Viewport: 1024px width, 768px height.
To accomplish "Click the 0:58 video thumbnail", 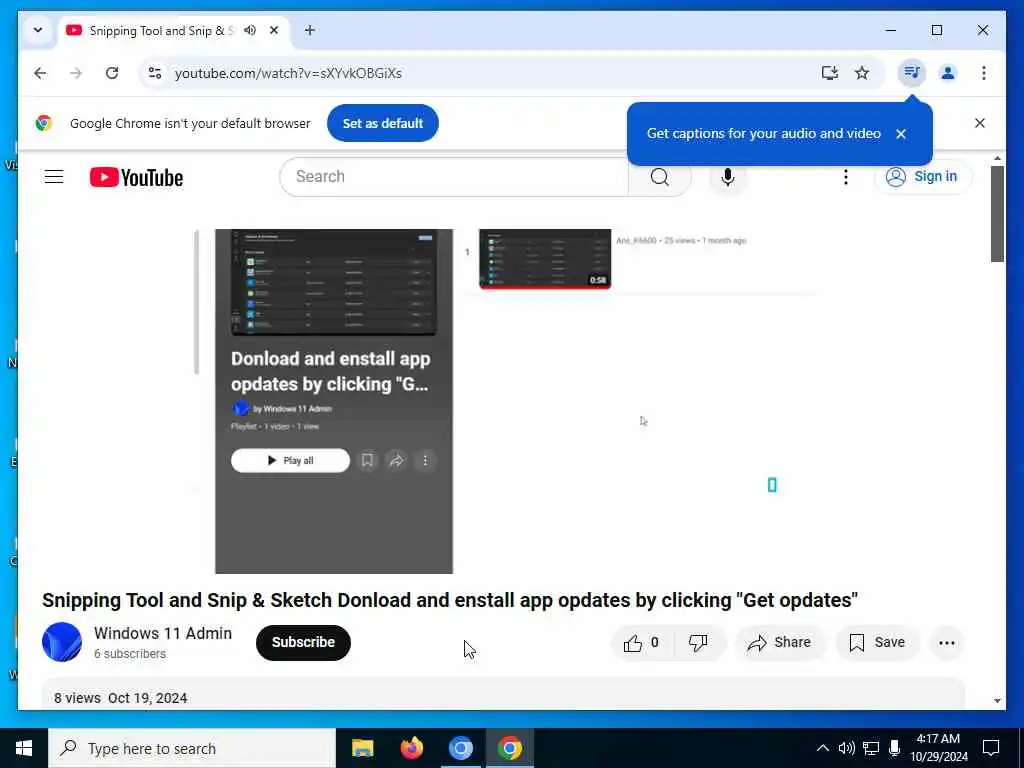I will pos(545,259).
